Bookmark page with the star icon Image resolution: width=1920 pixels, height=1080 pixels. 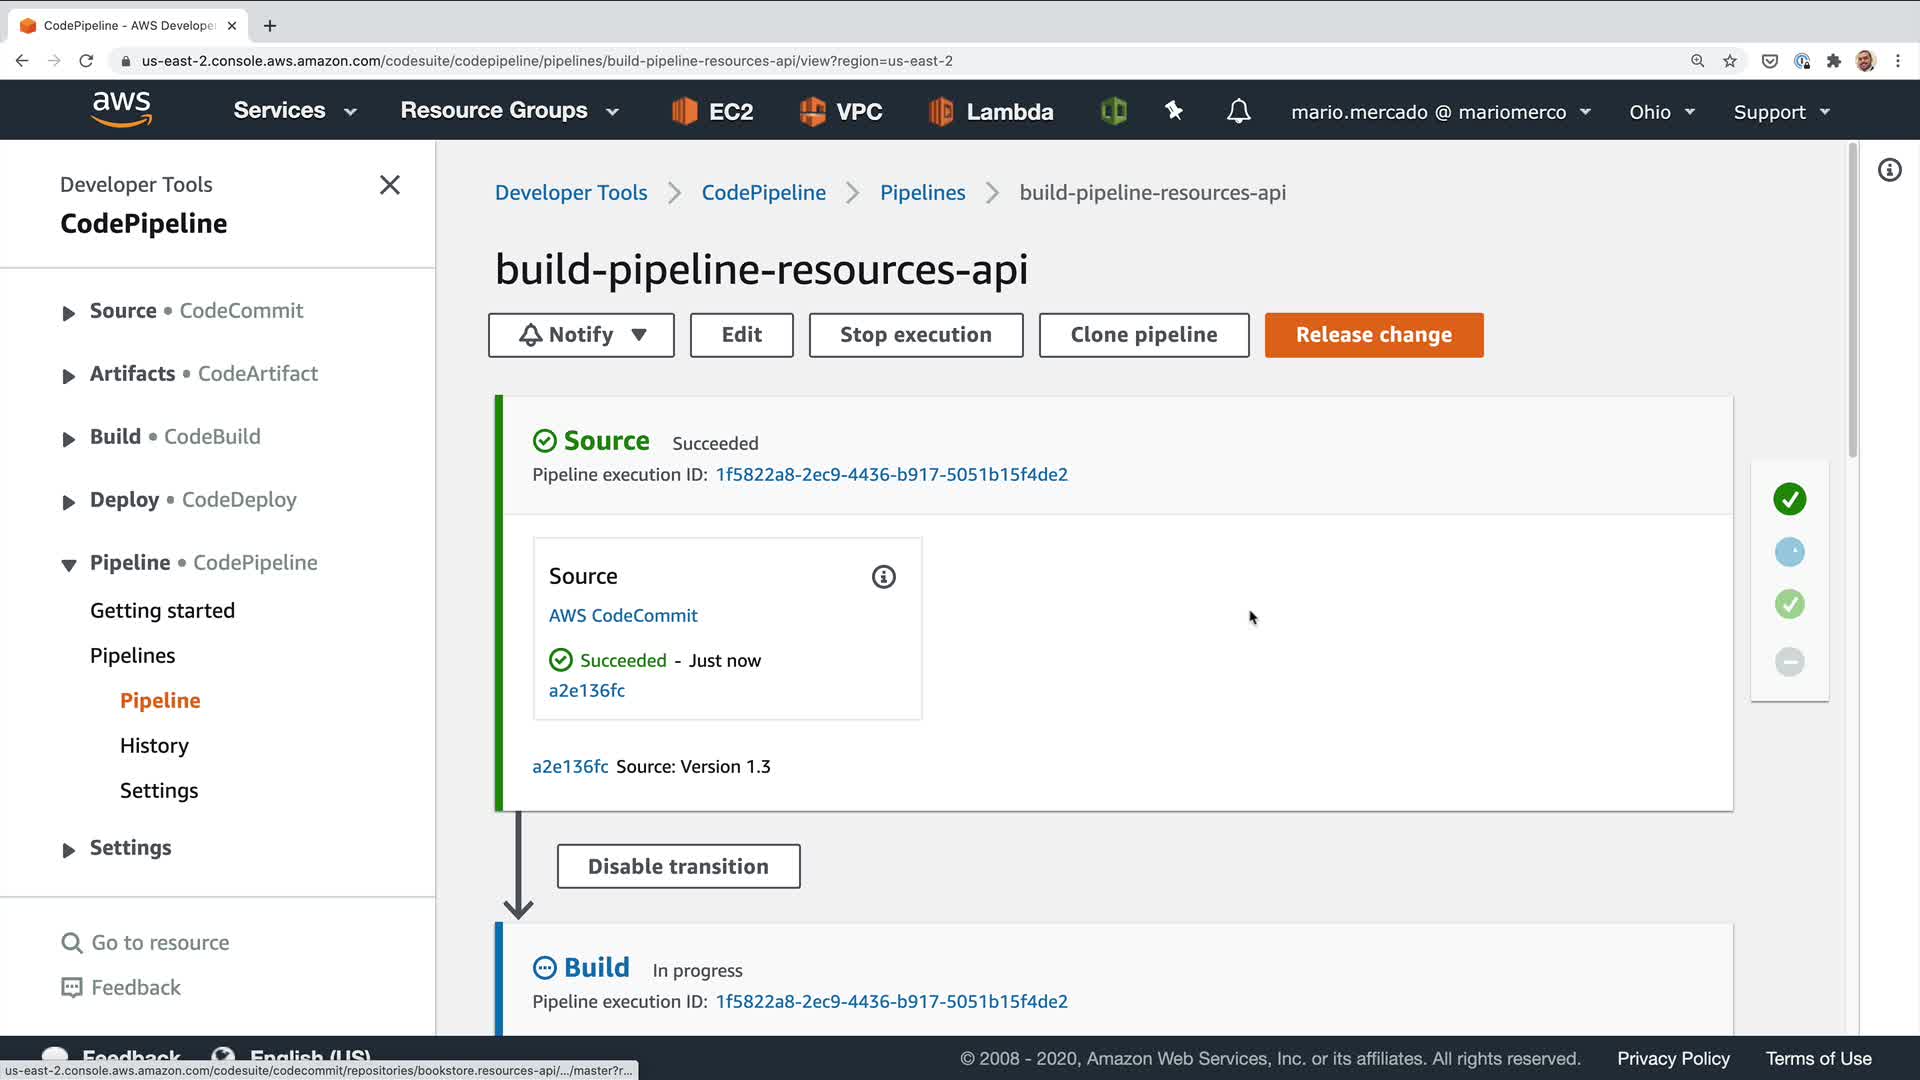1729,61
